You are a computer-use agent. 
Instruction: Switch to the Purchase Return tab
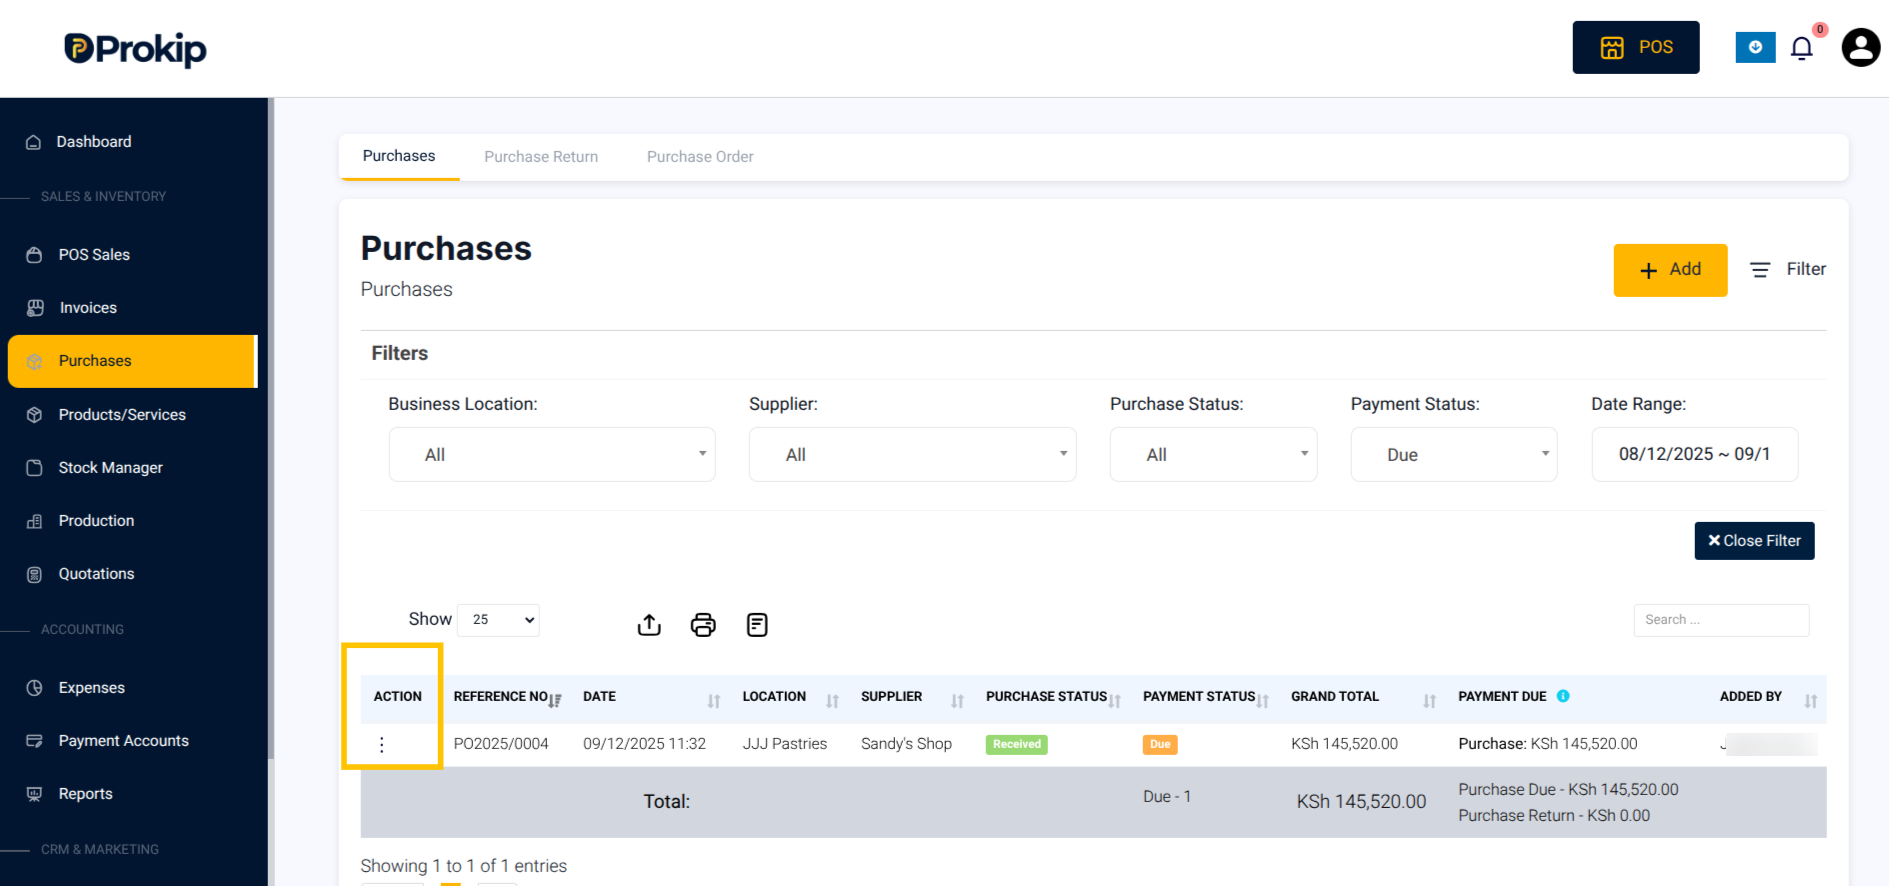point(541,157)
